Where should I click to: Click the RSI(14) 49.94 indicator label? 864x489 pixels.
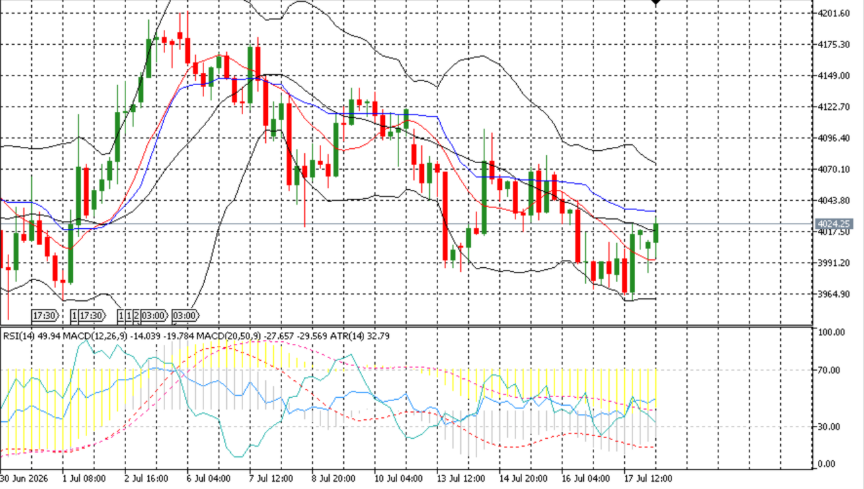31,336
